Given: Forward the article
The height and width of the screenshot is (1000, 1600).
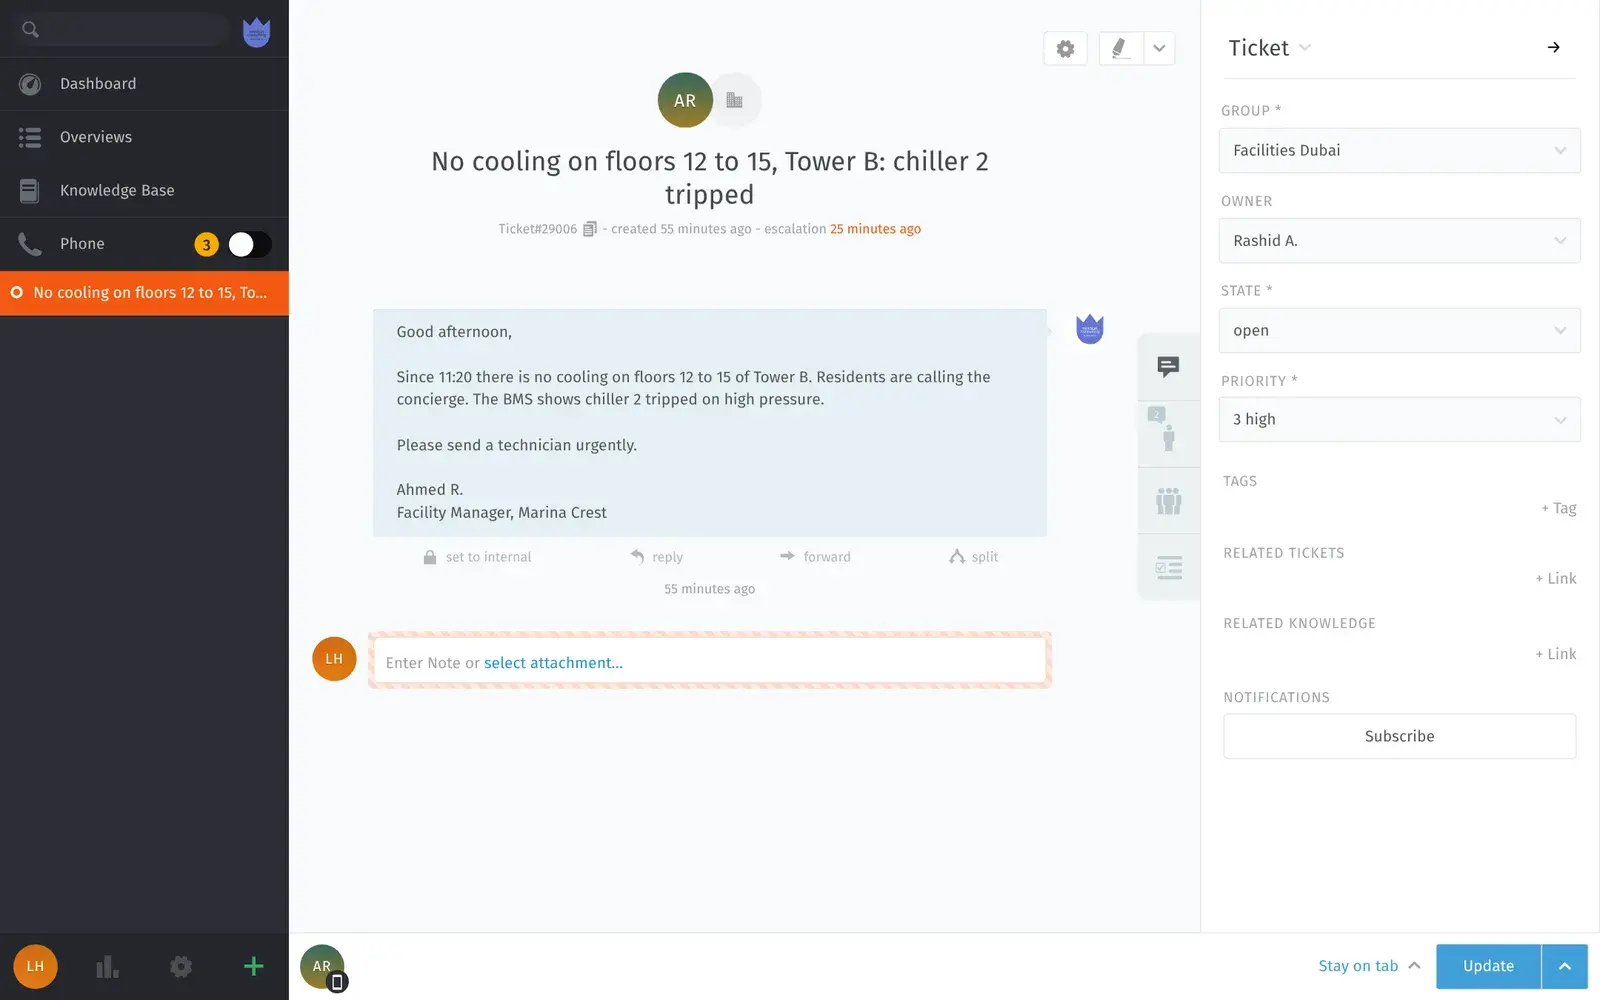Looking at the screenshot, I should pos(815,557).
